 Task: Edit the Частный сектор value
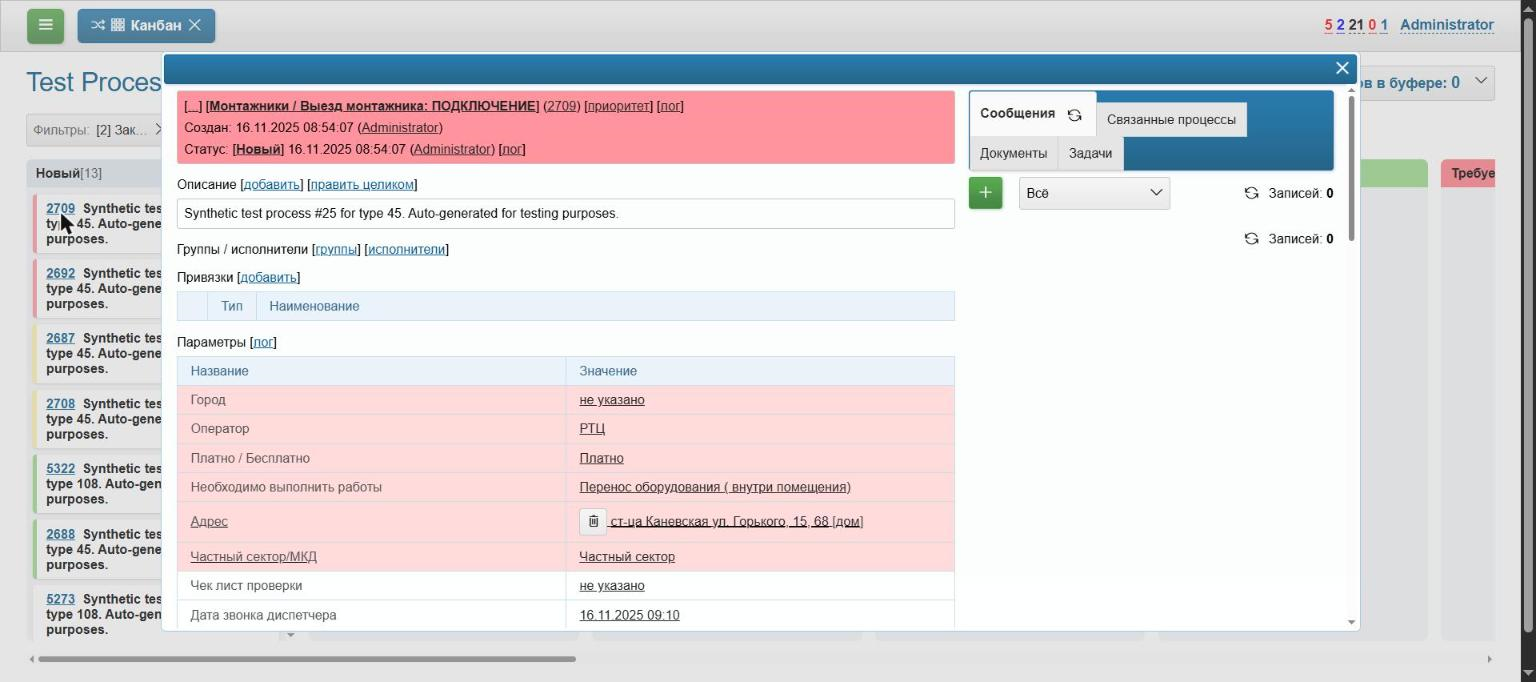[627, 556]
